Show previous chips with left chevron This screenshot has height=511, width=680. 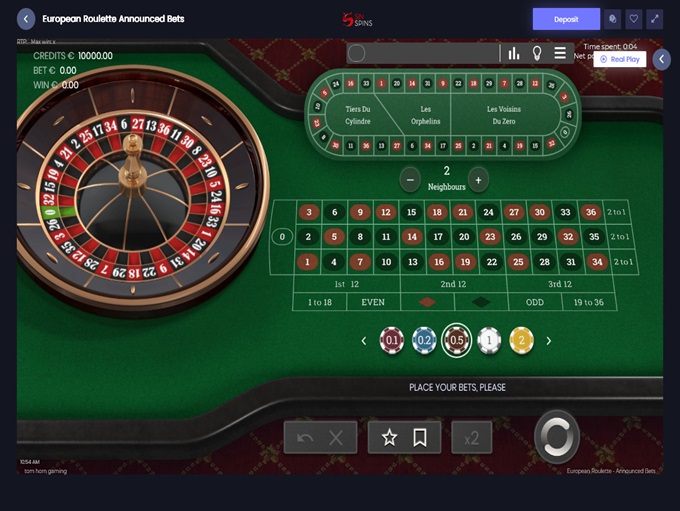click(364, 341)
